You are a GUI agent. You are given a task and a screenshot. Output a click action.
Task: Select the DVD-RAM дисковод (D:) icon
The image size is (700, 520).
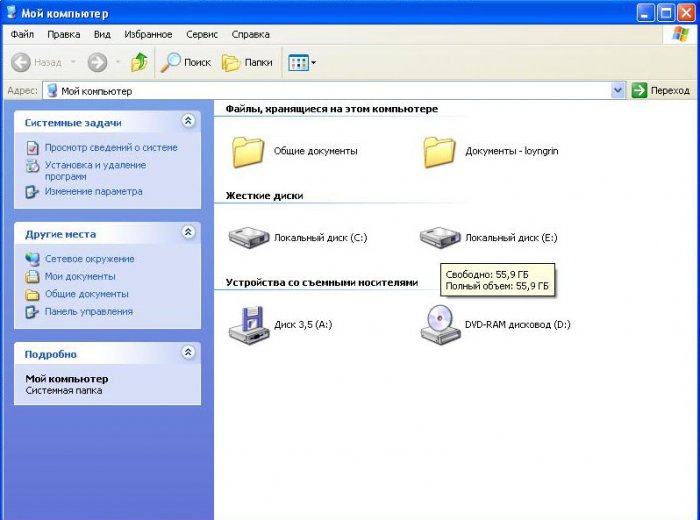click(x=440, y=325)
